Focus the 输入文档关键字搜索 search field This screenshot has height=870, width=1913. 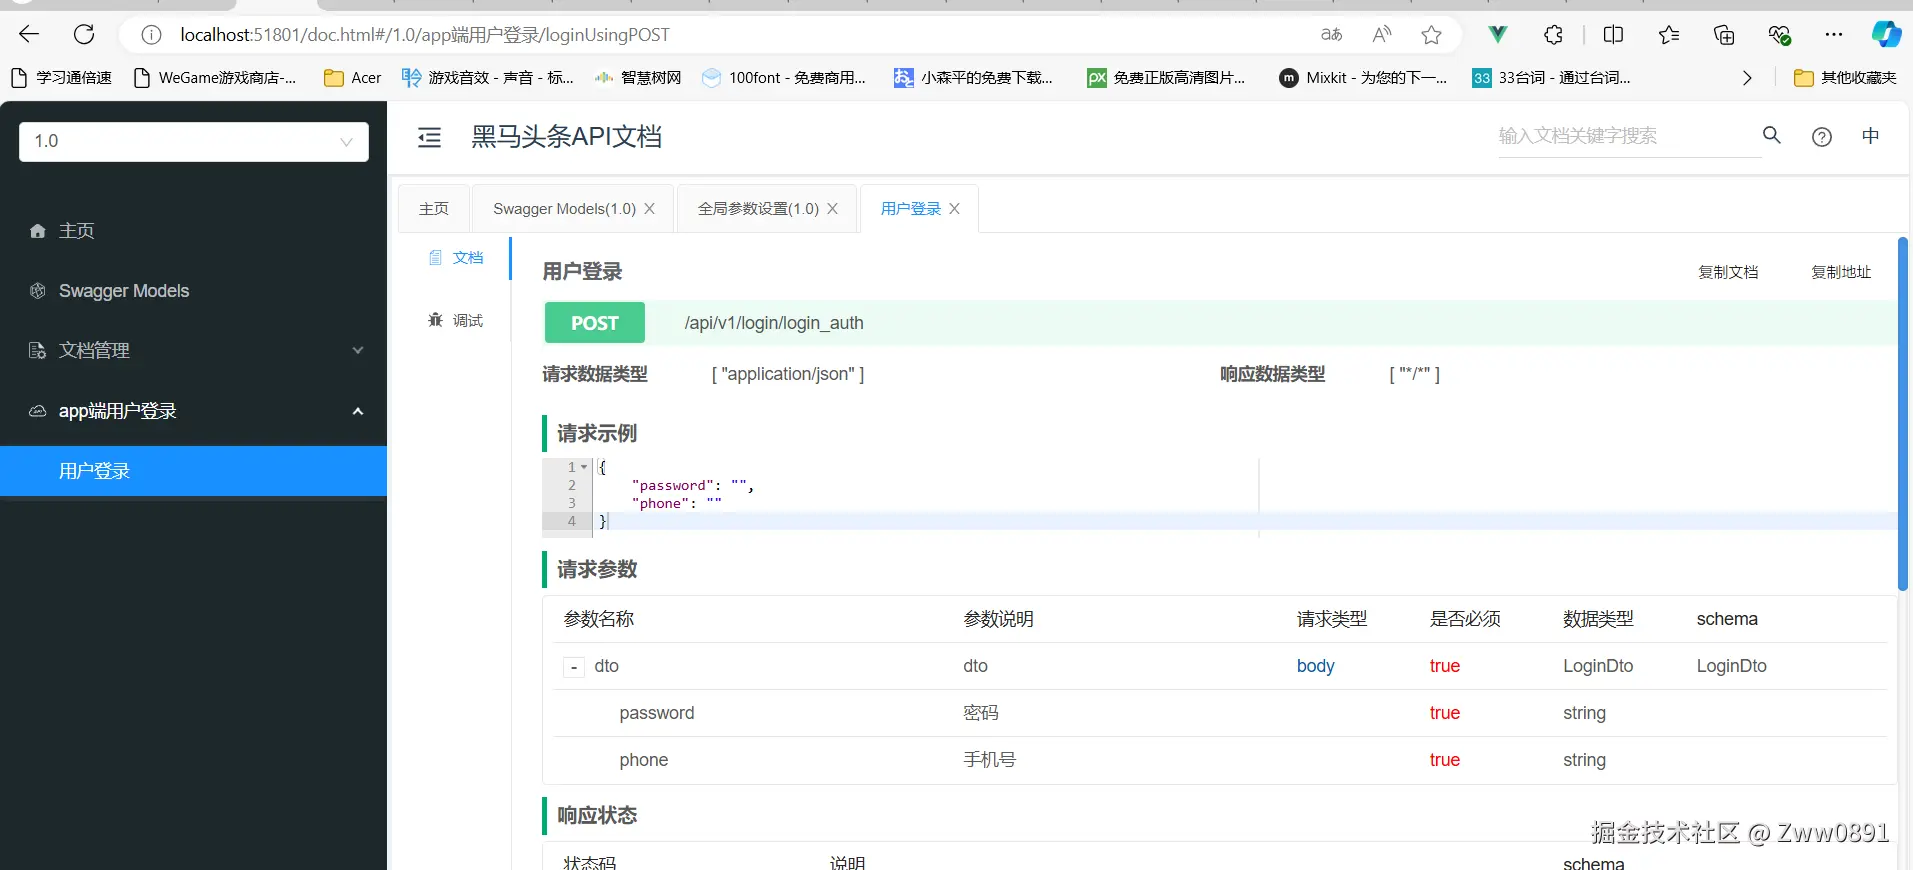point(1628,136)
